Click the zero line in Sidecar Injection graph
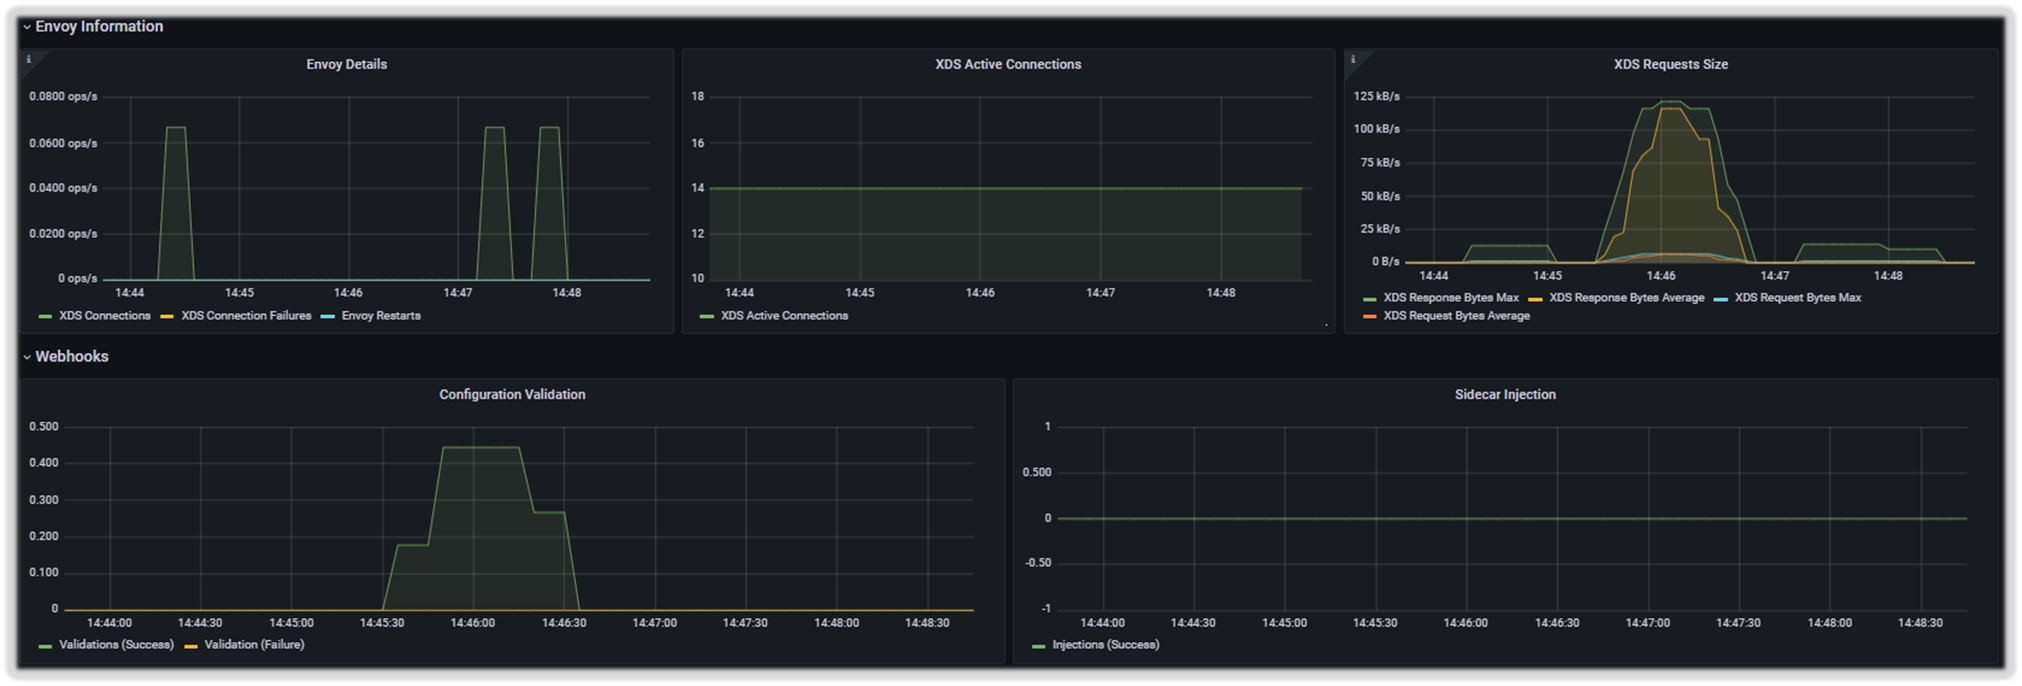The image size is (2022, 686). [x=1512, y=518]
